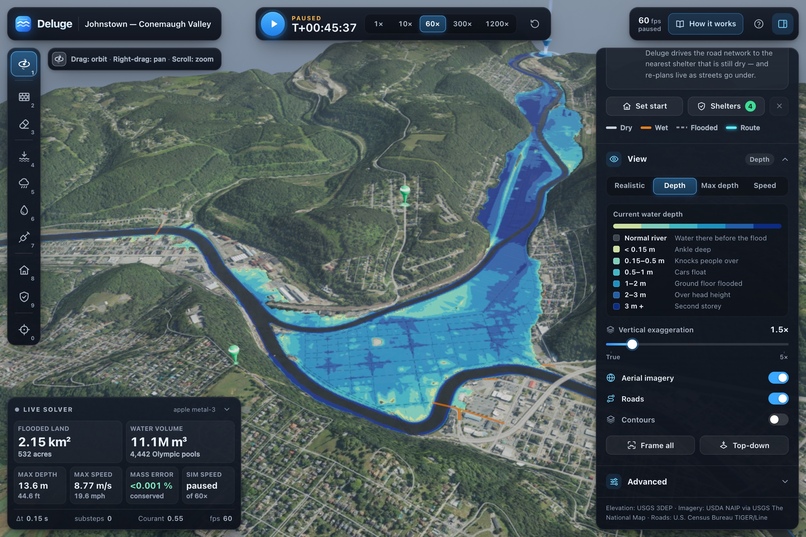The width and height of the screenshot is (806, 537).
Task: Set simulation speed to 300×
Action: [x=462, y=24]
